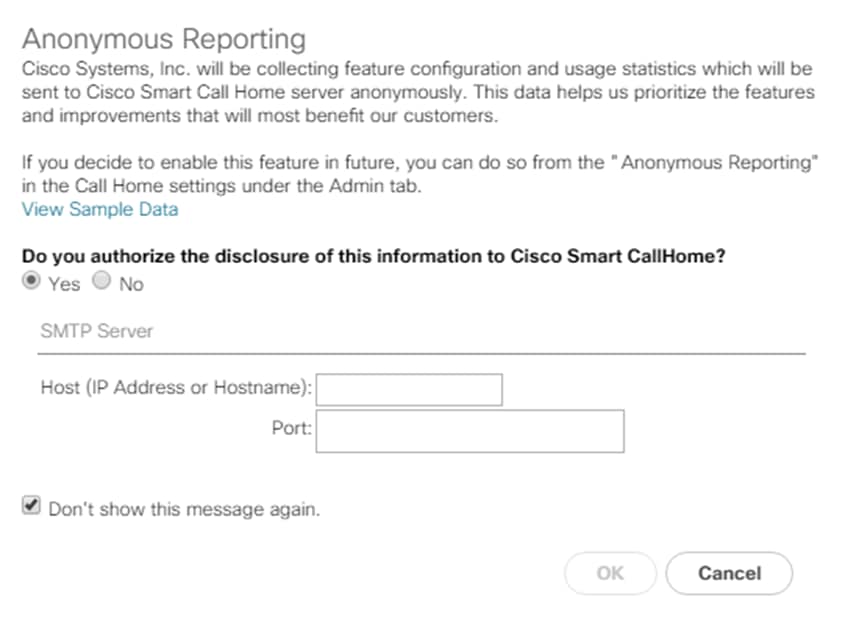Click the "Don't show this message again" label
The height and width of the screenshot is (625, 845).
[x=184, y=509]
